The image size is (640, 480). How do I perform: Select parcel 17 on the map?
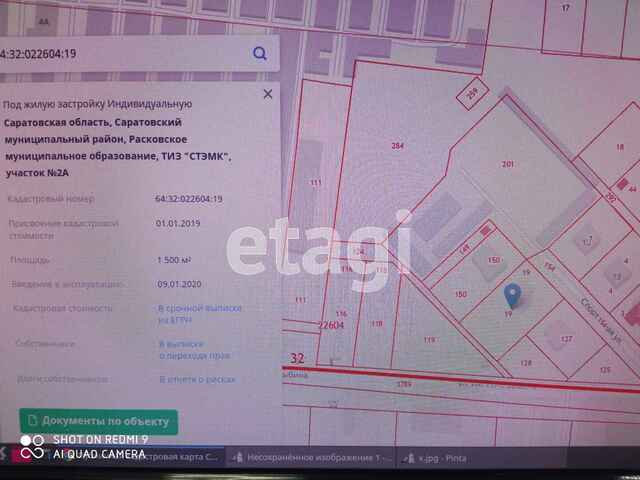coord(565,8)
